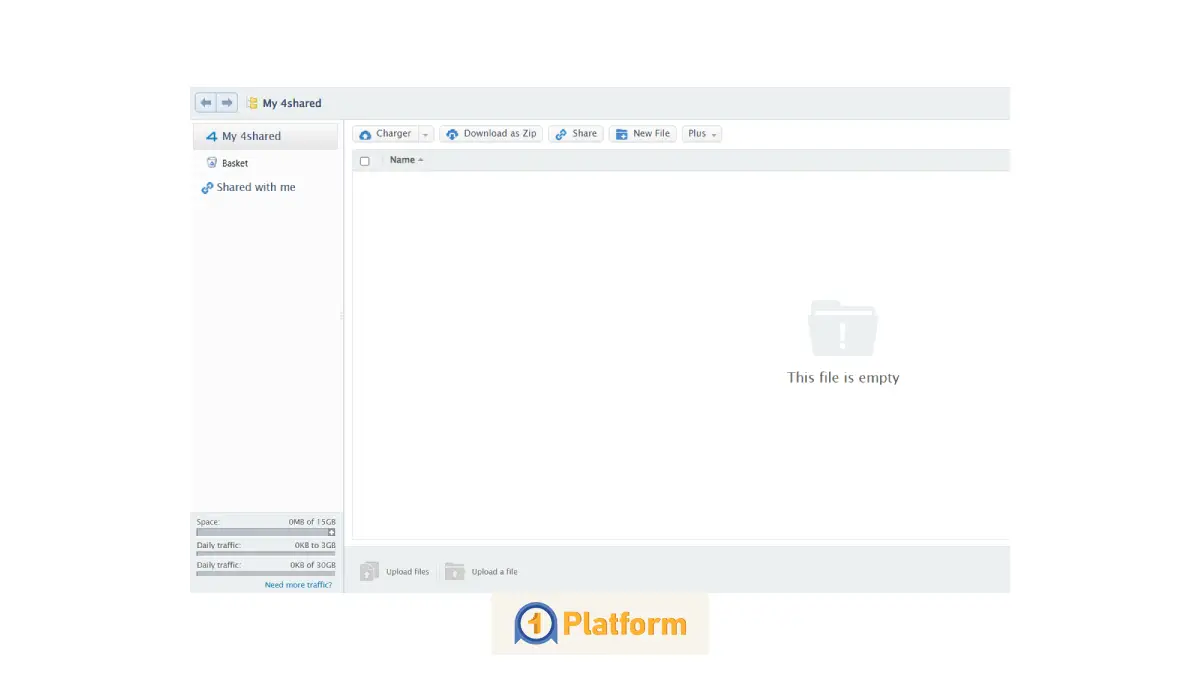Open the Need more traffic? link
1200x675 pixels.
[x=298, y=585]
